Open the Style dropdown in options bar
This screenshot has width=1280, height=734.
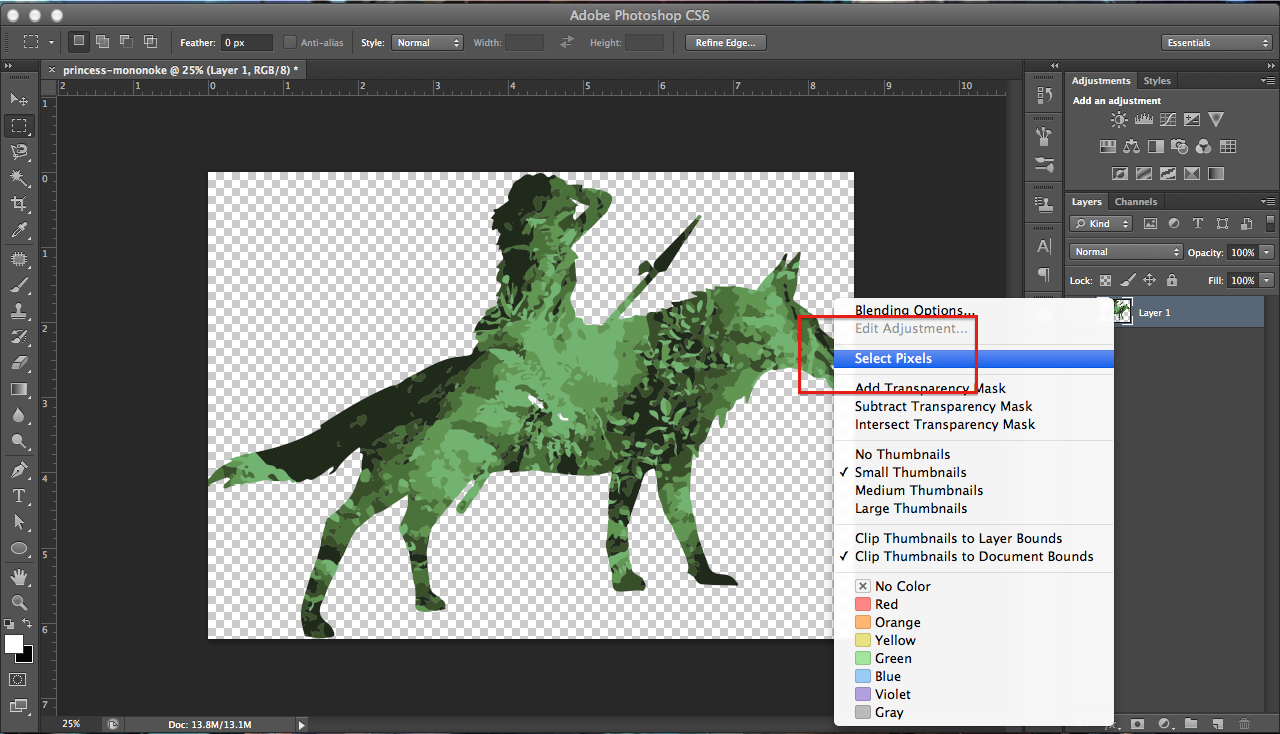427,43
